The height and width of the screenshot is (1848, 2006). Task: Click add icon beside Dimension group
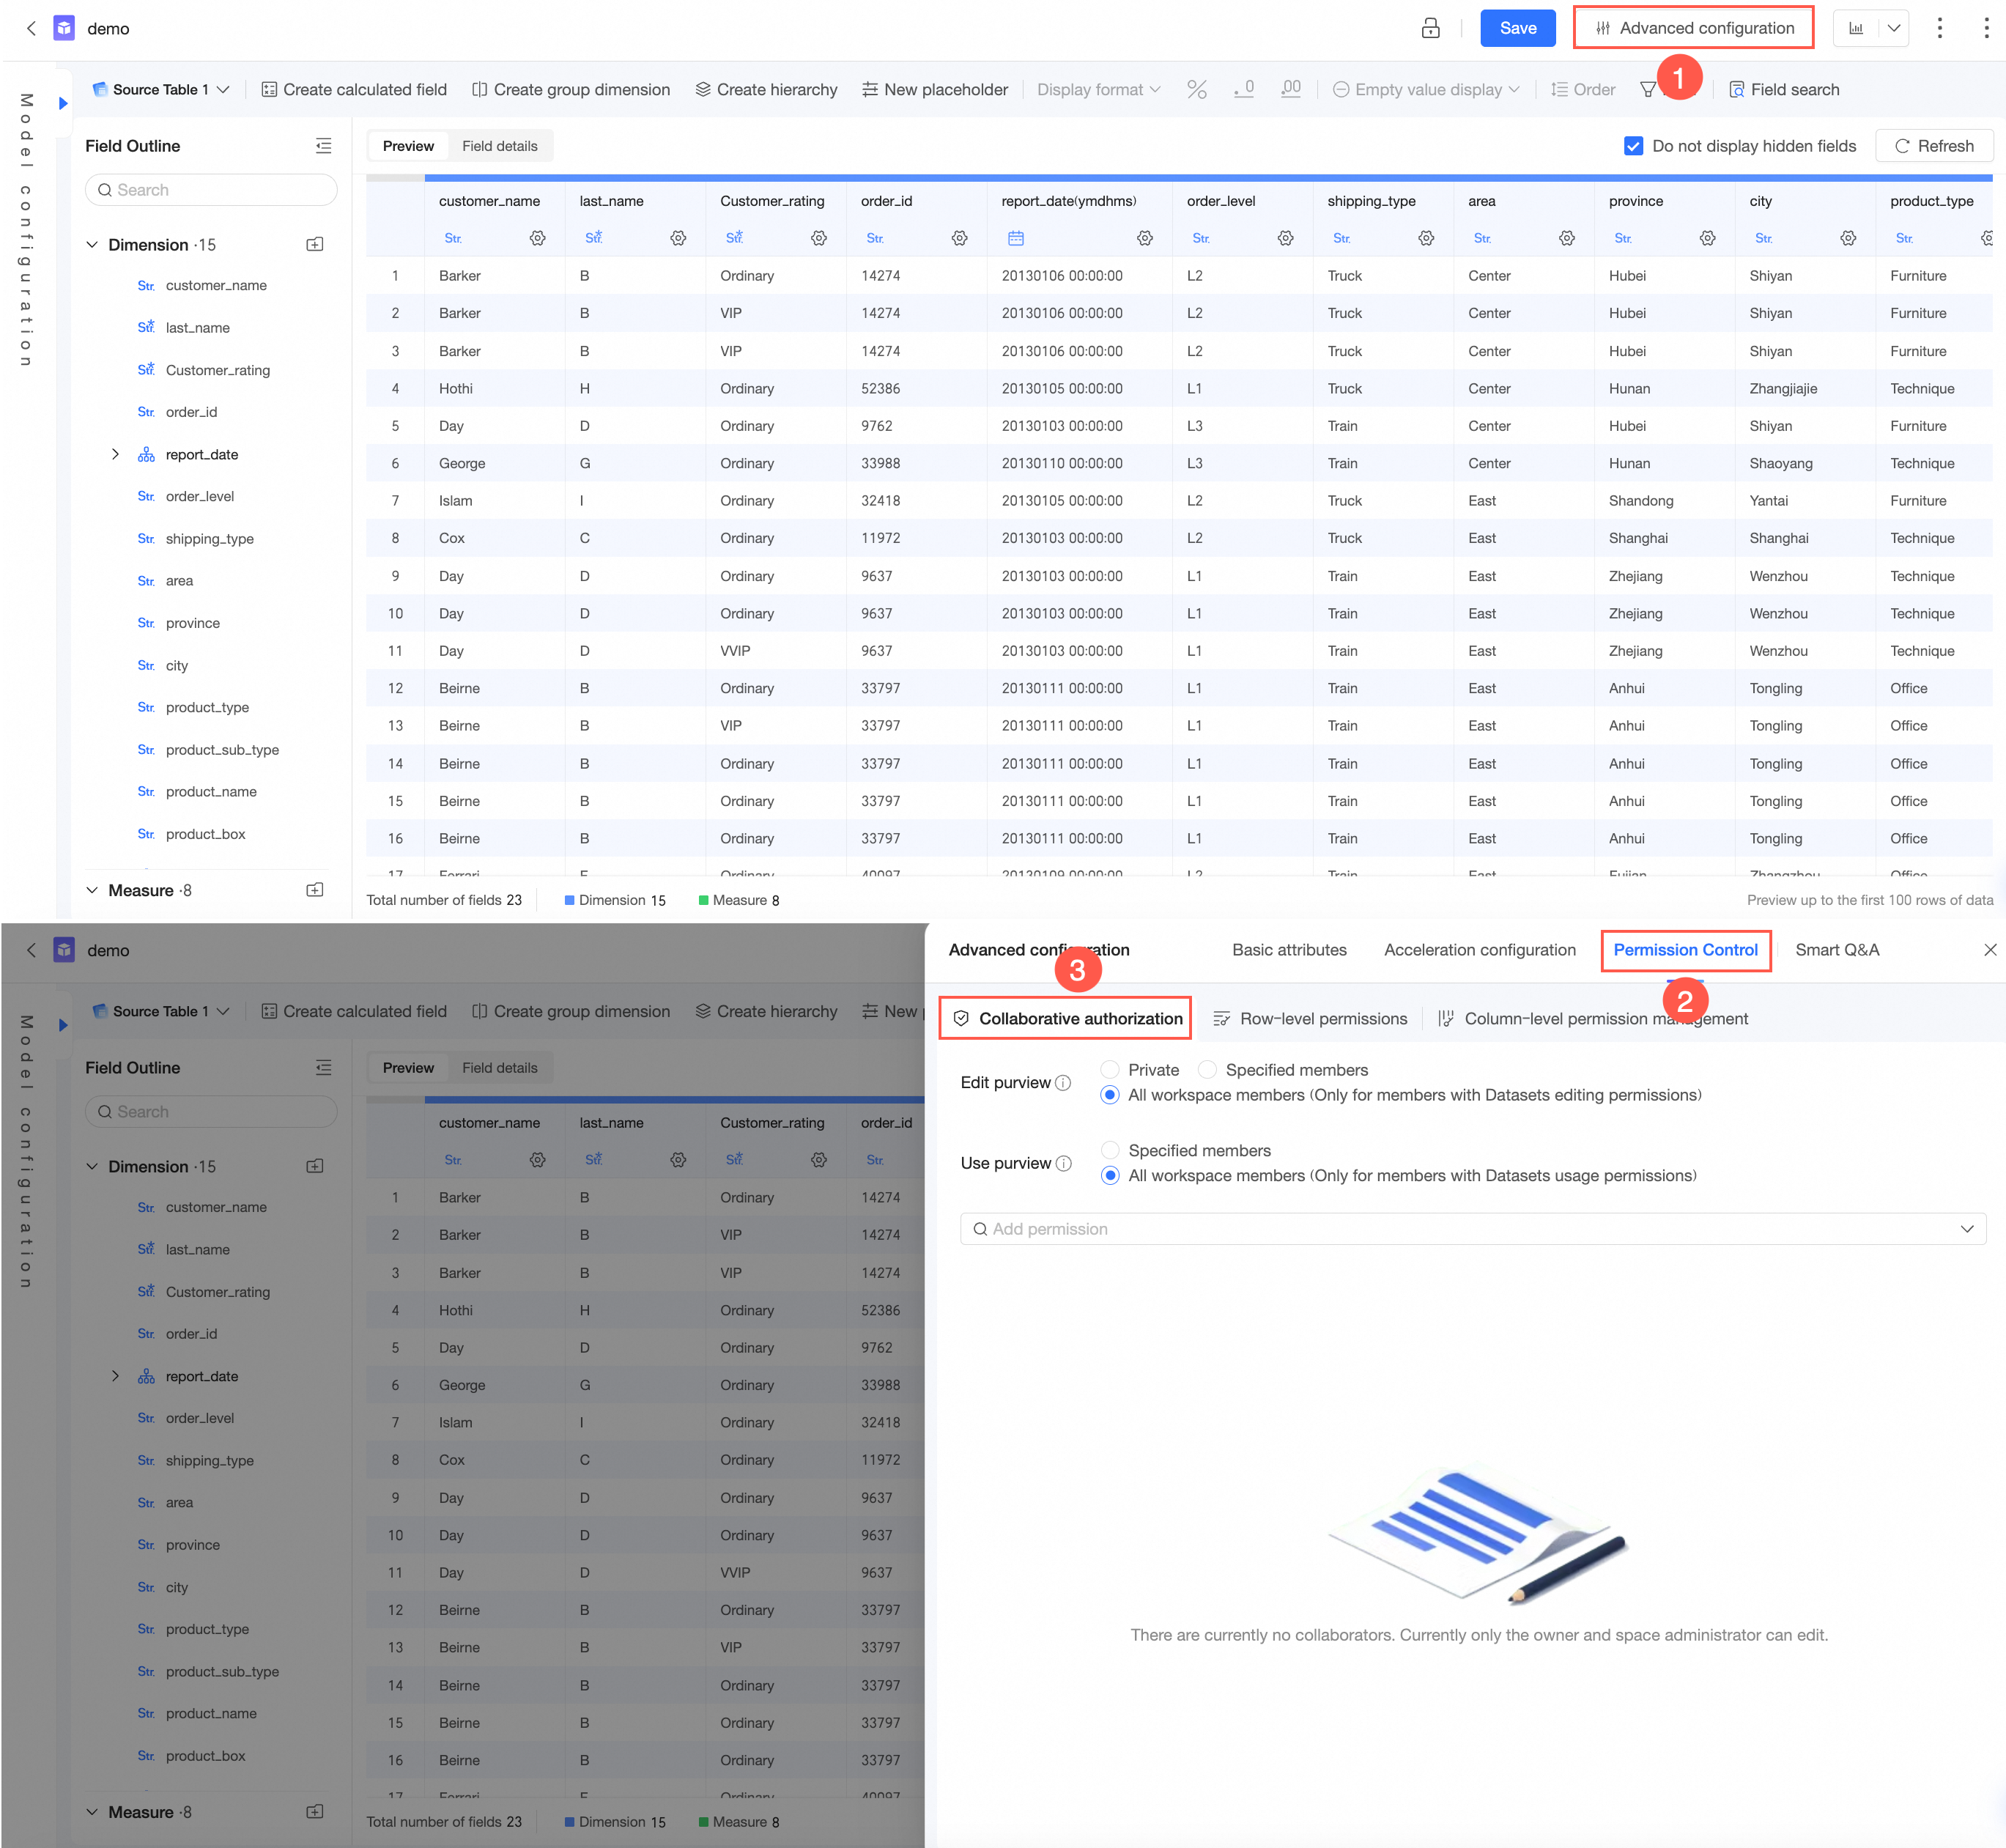tap(315, 245)
